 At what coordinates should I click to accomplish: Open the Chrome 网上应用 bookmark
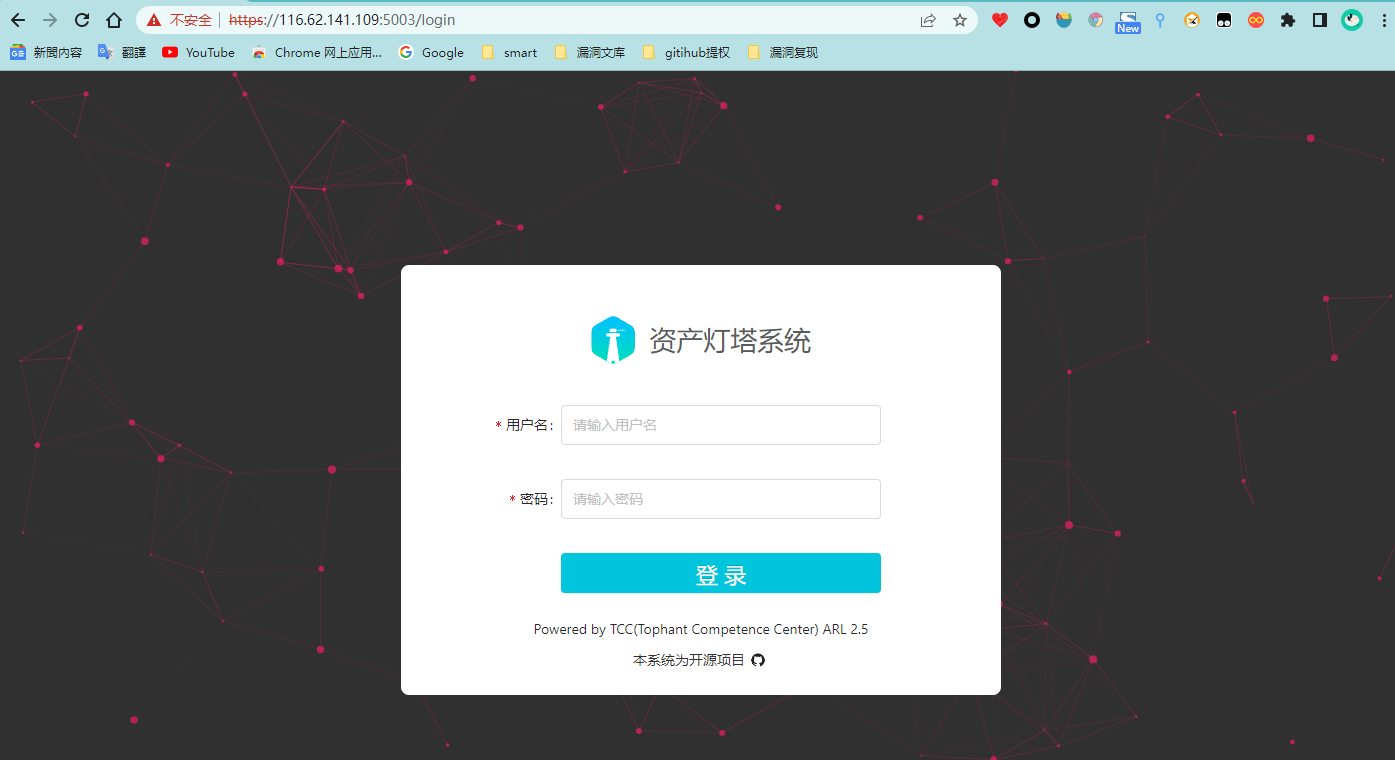click(x=316, y=53)
